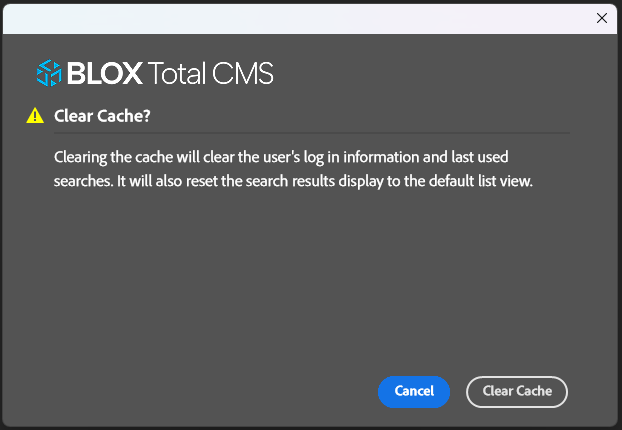This screenshot has height=430, width=622.
Task: Click the Clear Cache? heading
Action: [x=102, y=116]
